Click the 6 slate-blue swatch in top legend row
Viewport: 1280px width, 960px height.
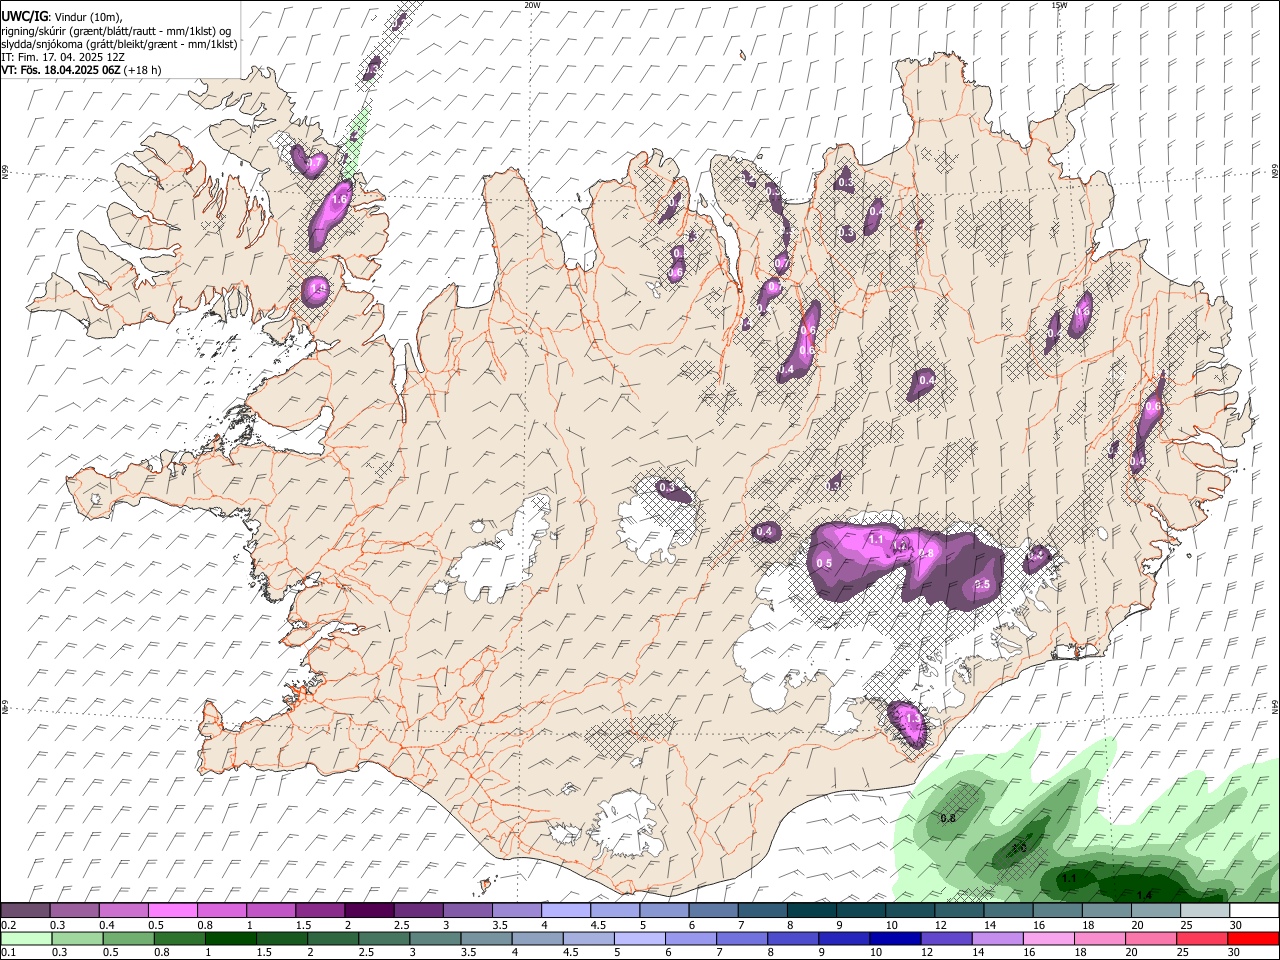(714, 910)
